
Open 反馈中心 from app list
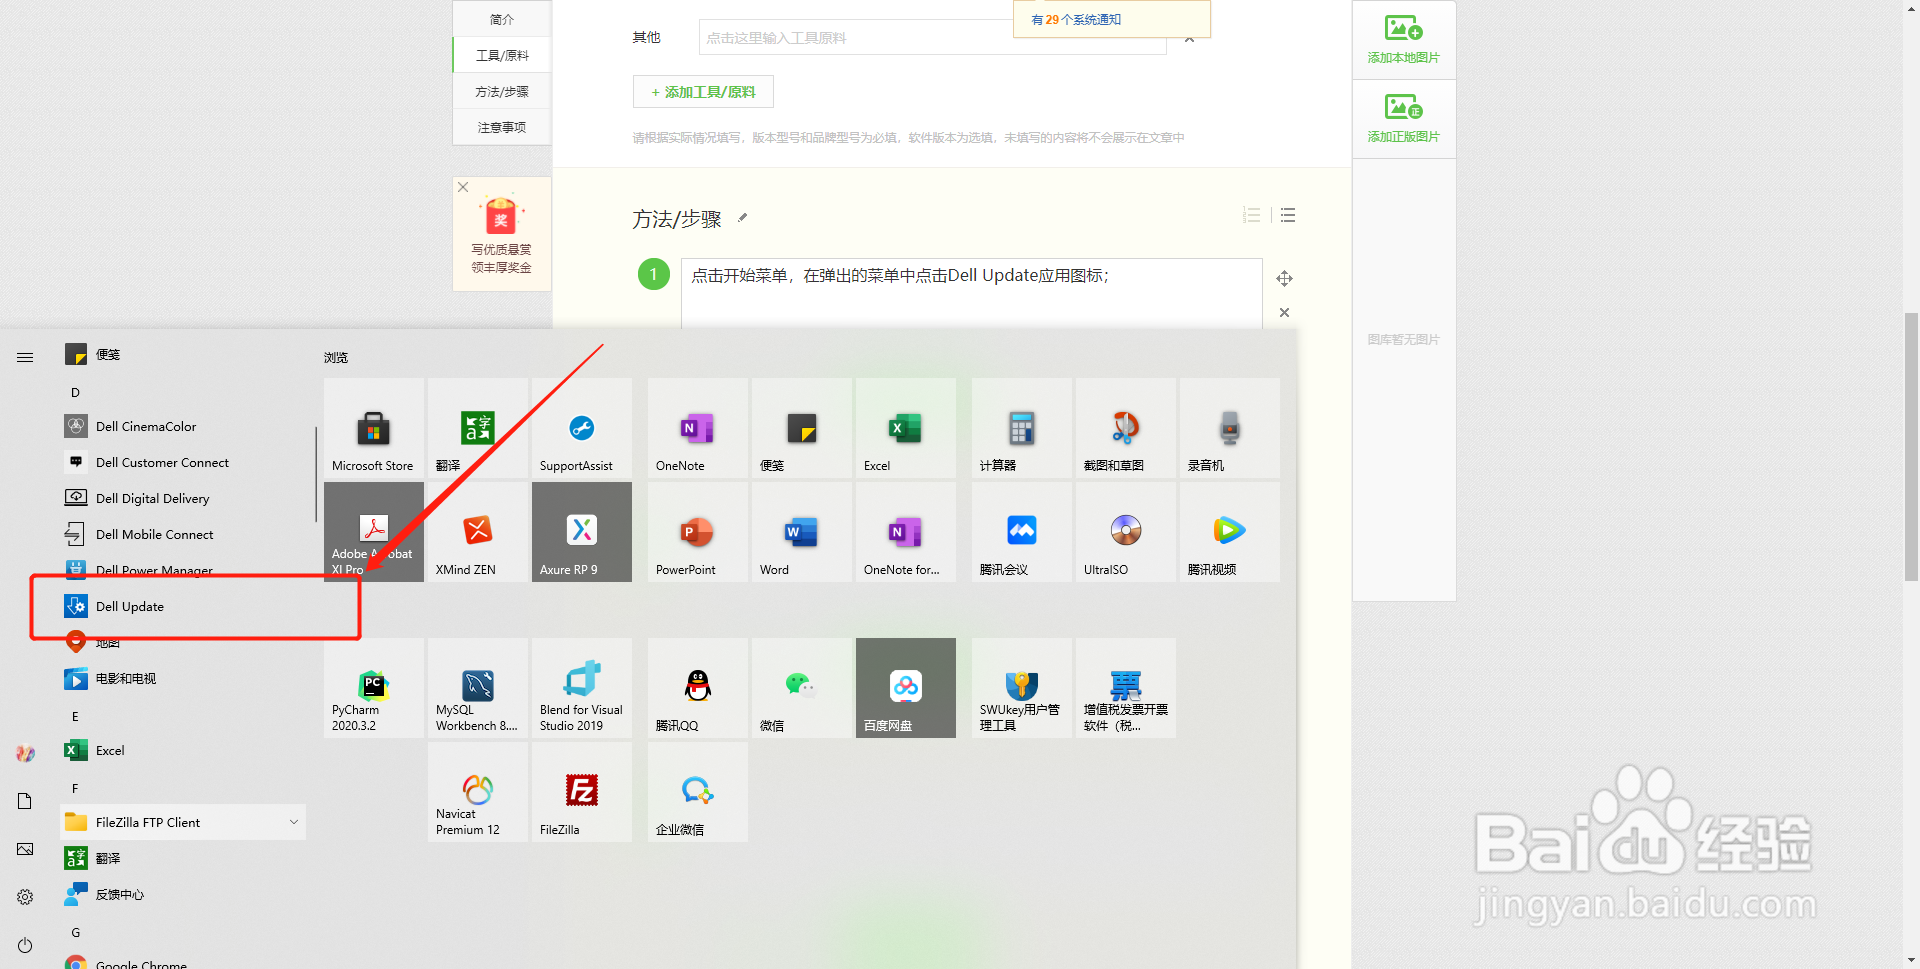pos(183,894)
